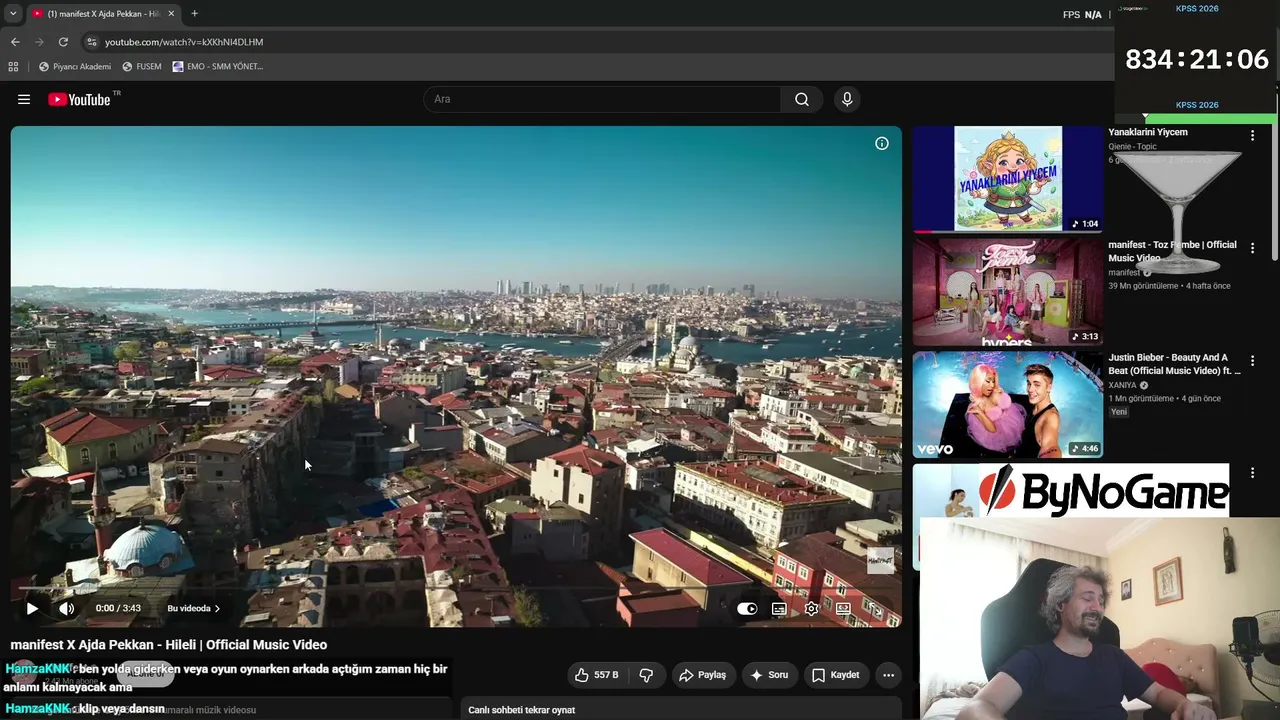Screen dimensions: 1280x720
Task: View site information icon in the address bar
Action: click(91, 42)
